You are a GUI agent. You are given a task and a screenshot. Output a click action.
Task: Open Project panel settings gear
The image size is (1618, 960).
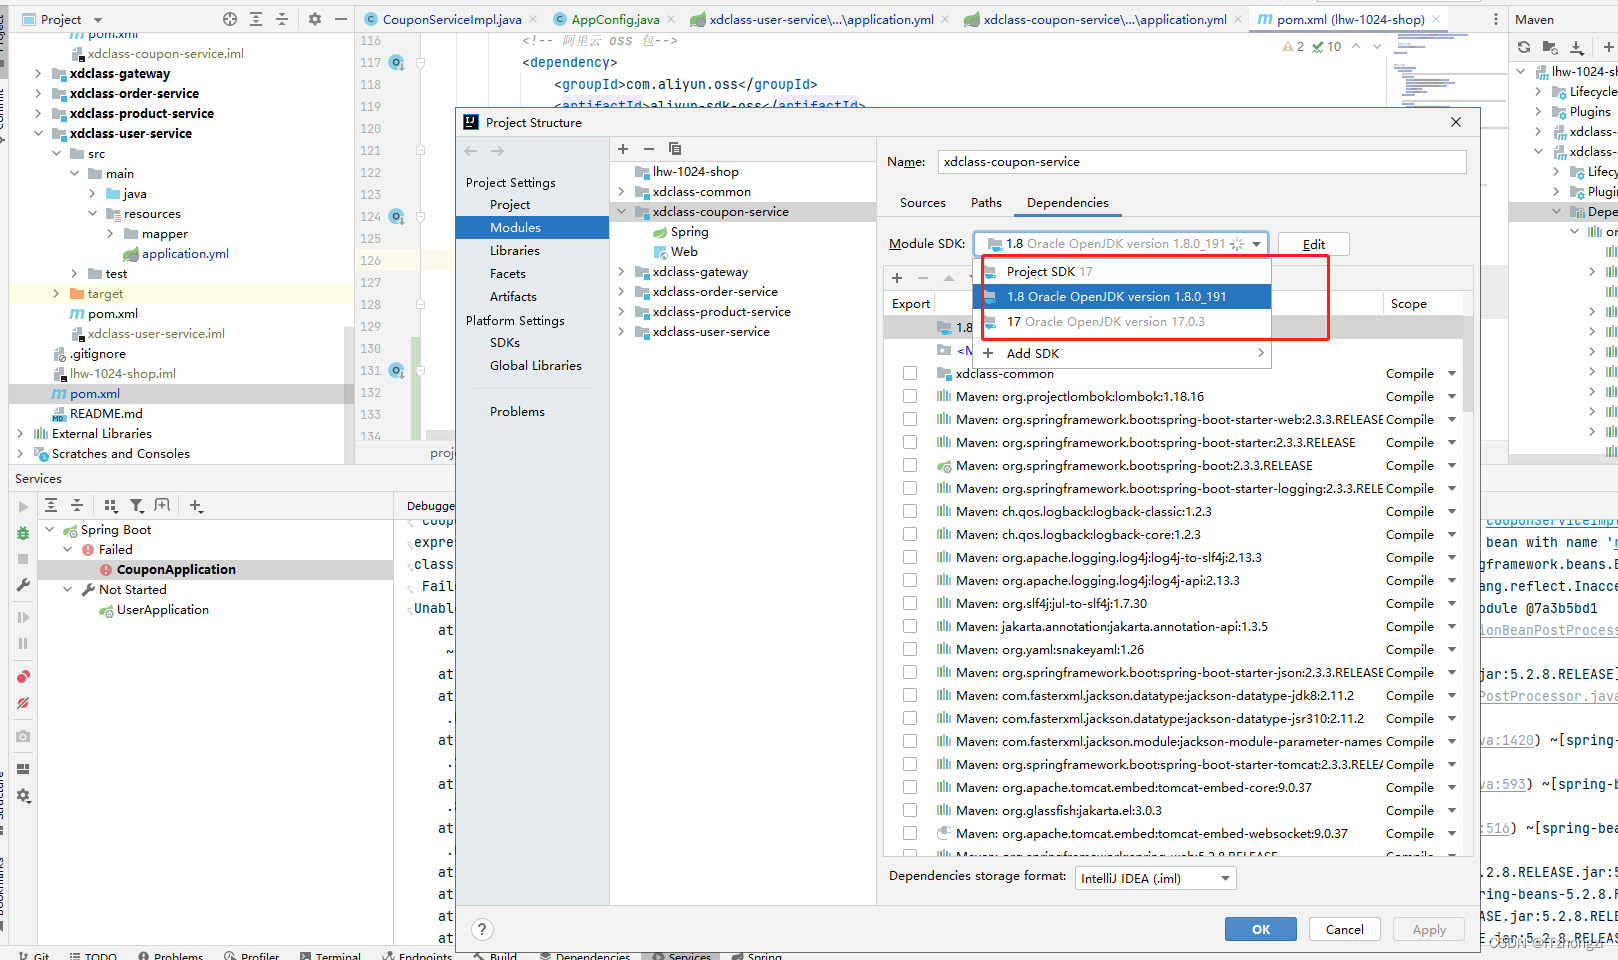(x=315, y=19)
